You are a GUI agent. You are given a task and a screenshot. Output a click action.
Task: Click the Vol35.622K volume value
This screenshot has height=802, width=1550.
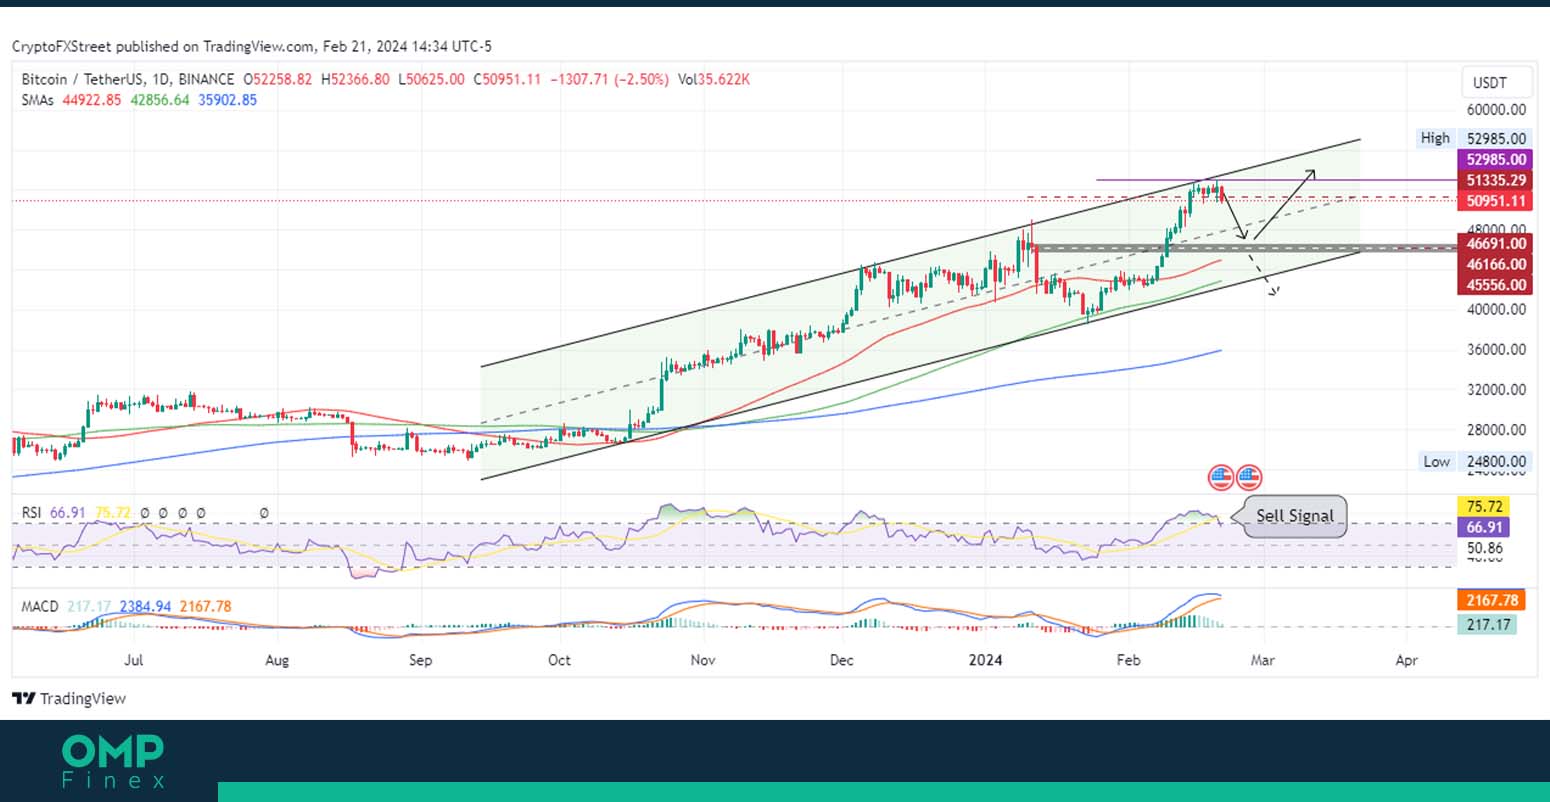pyautogui.click(x=714, y=79)
